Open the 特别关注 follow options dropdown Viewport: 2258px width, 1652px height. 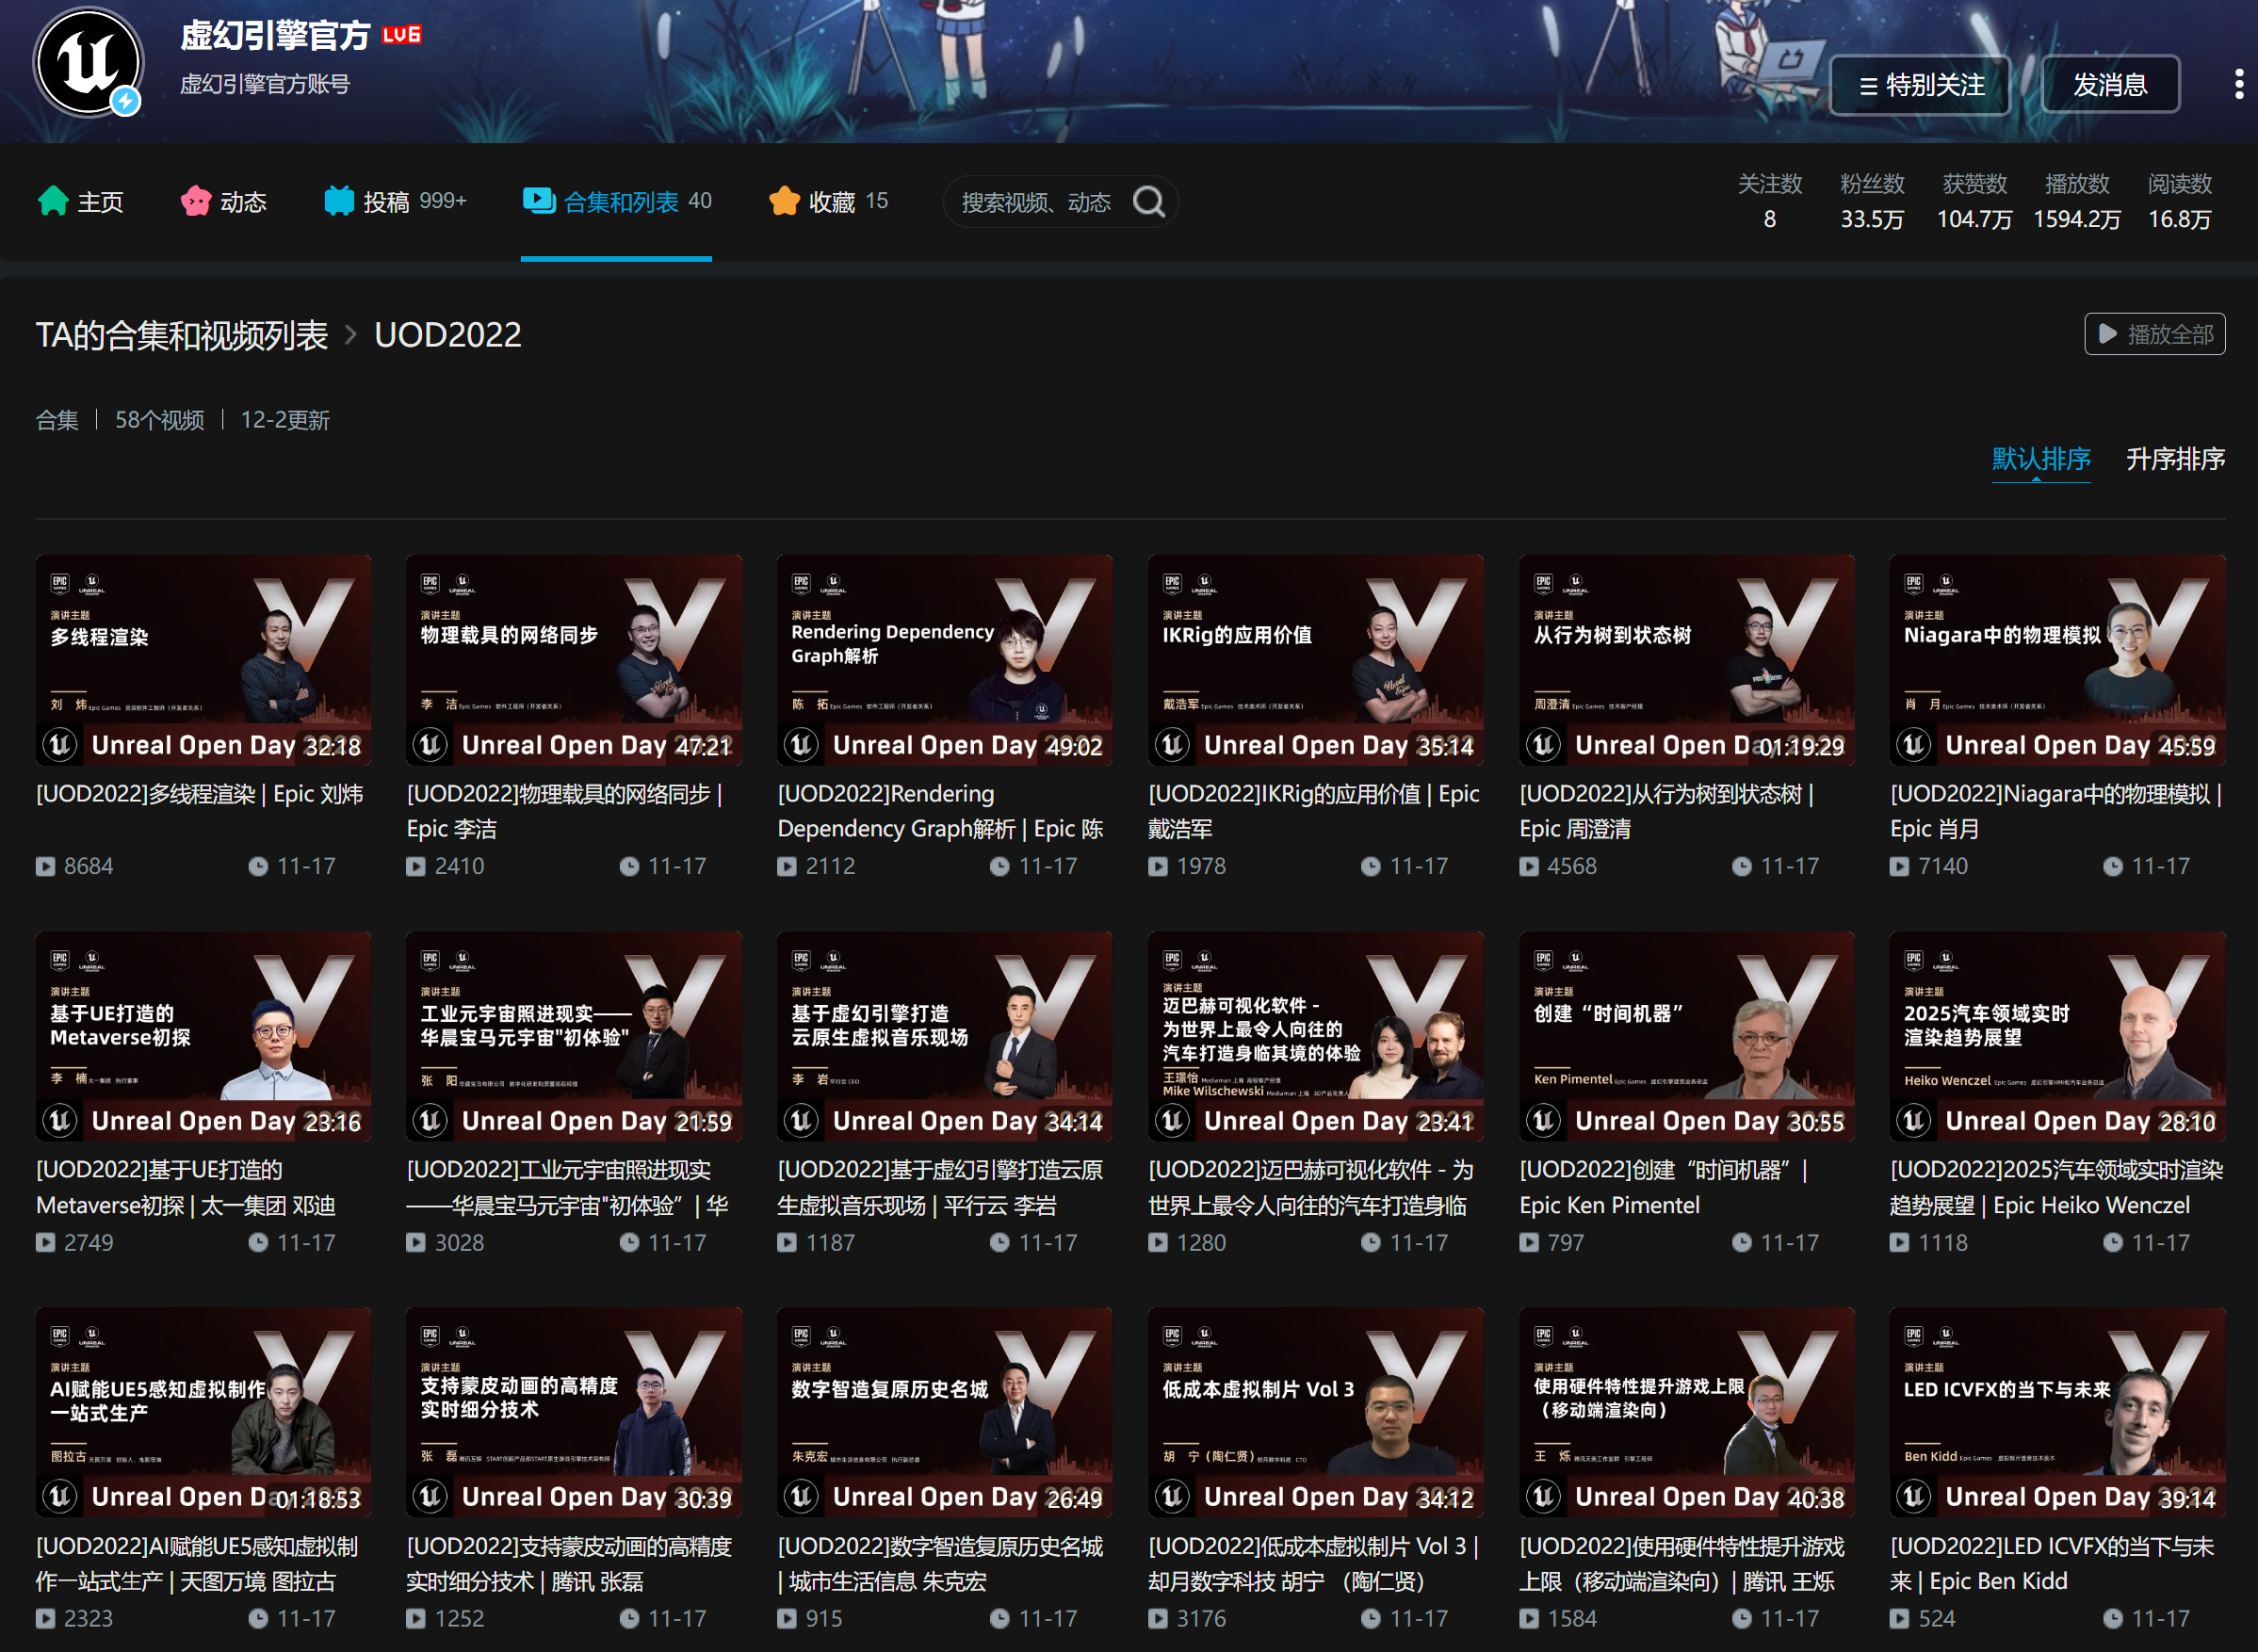(1919, 85)
